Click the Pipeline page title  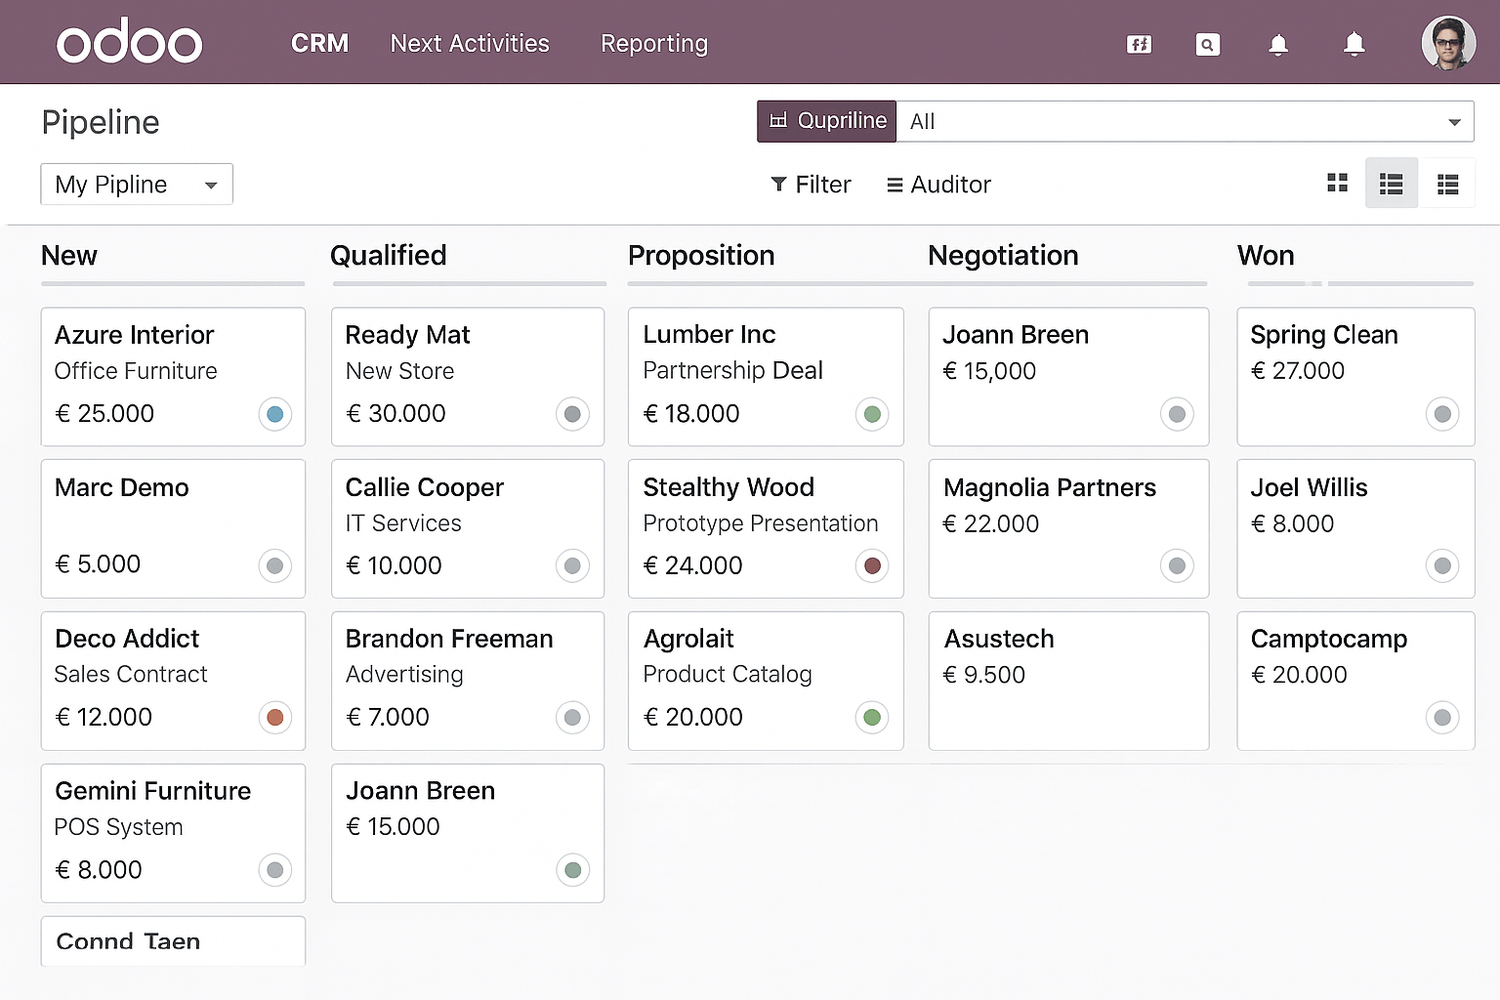(100, 122)
